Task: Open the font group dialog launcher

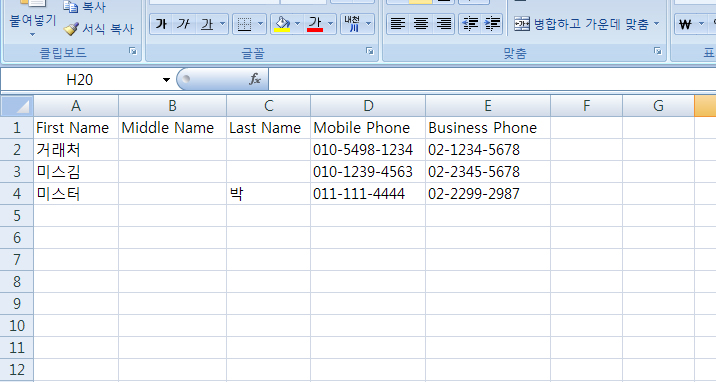Action: click(369, 52)
